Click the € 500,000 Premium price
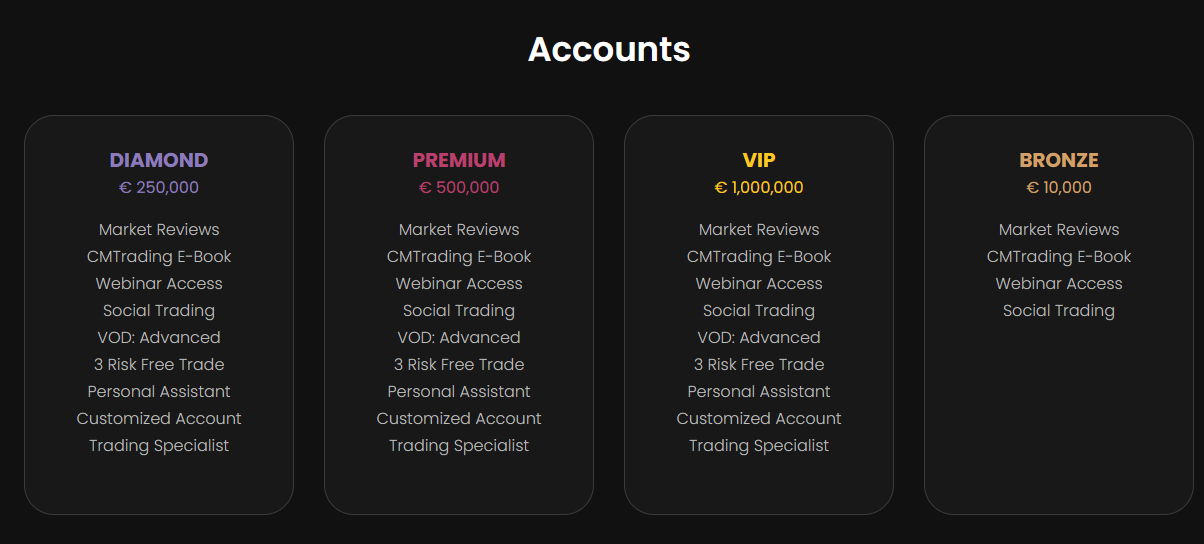This screenshot has height=544, width=1204. (x=459, y=187)
